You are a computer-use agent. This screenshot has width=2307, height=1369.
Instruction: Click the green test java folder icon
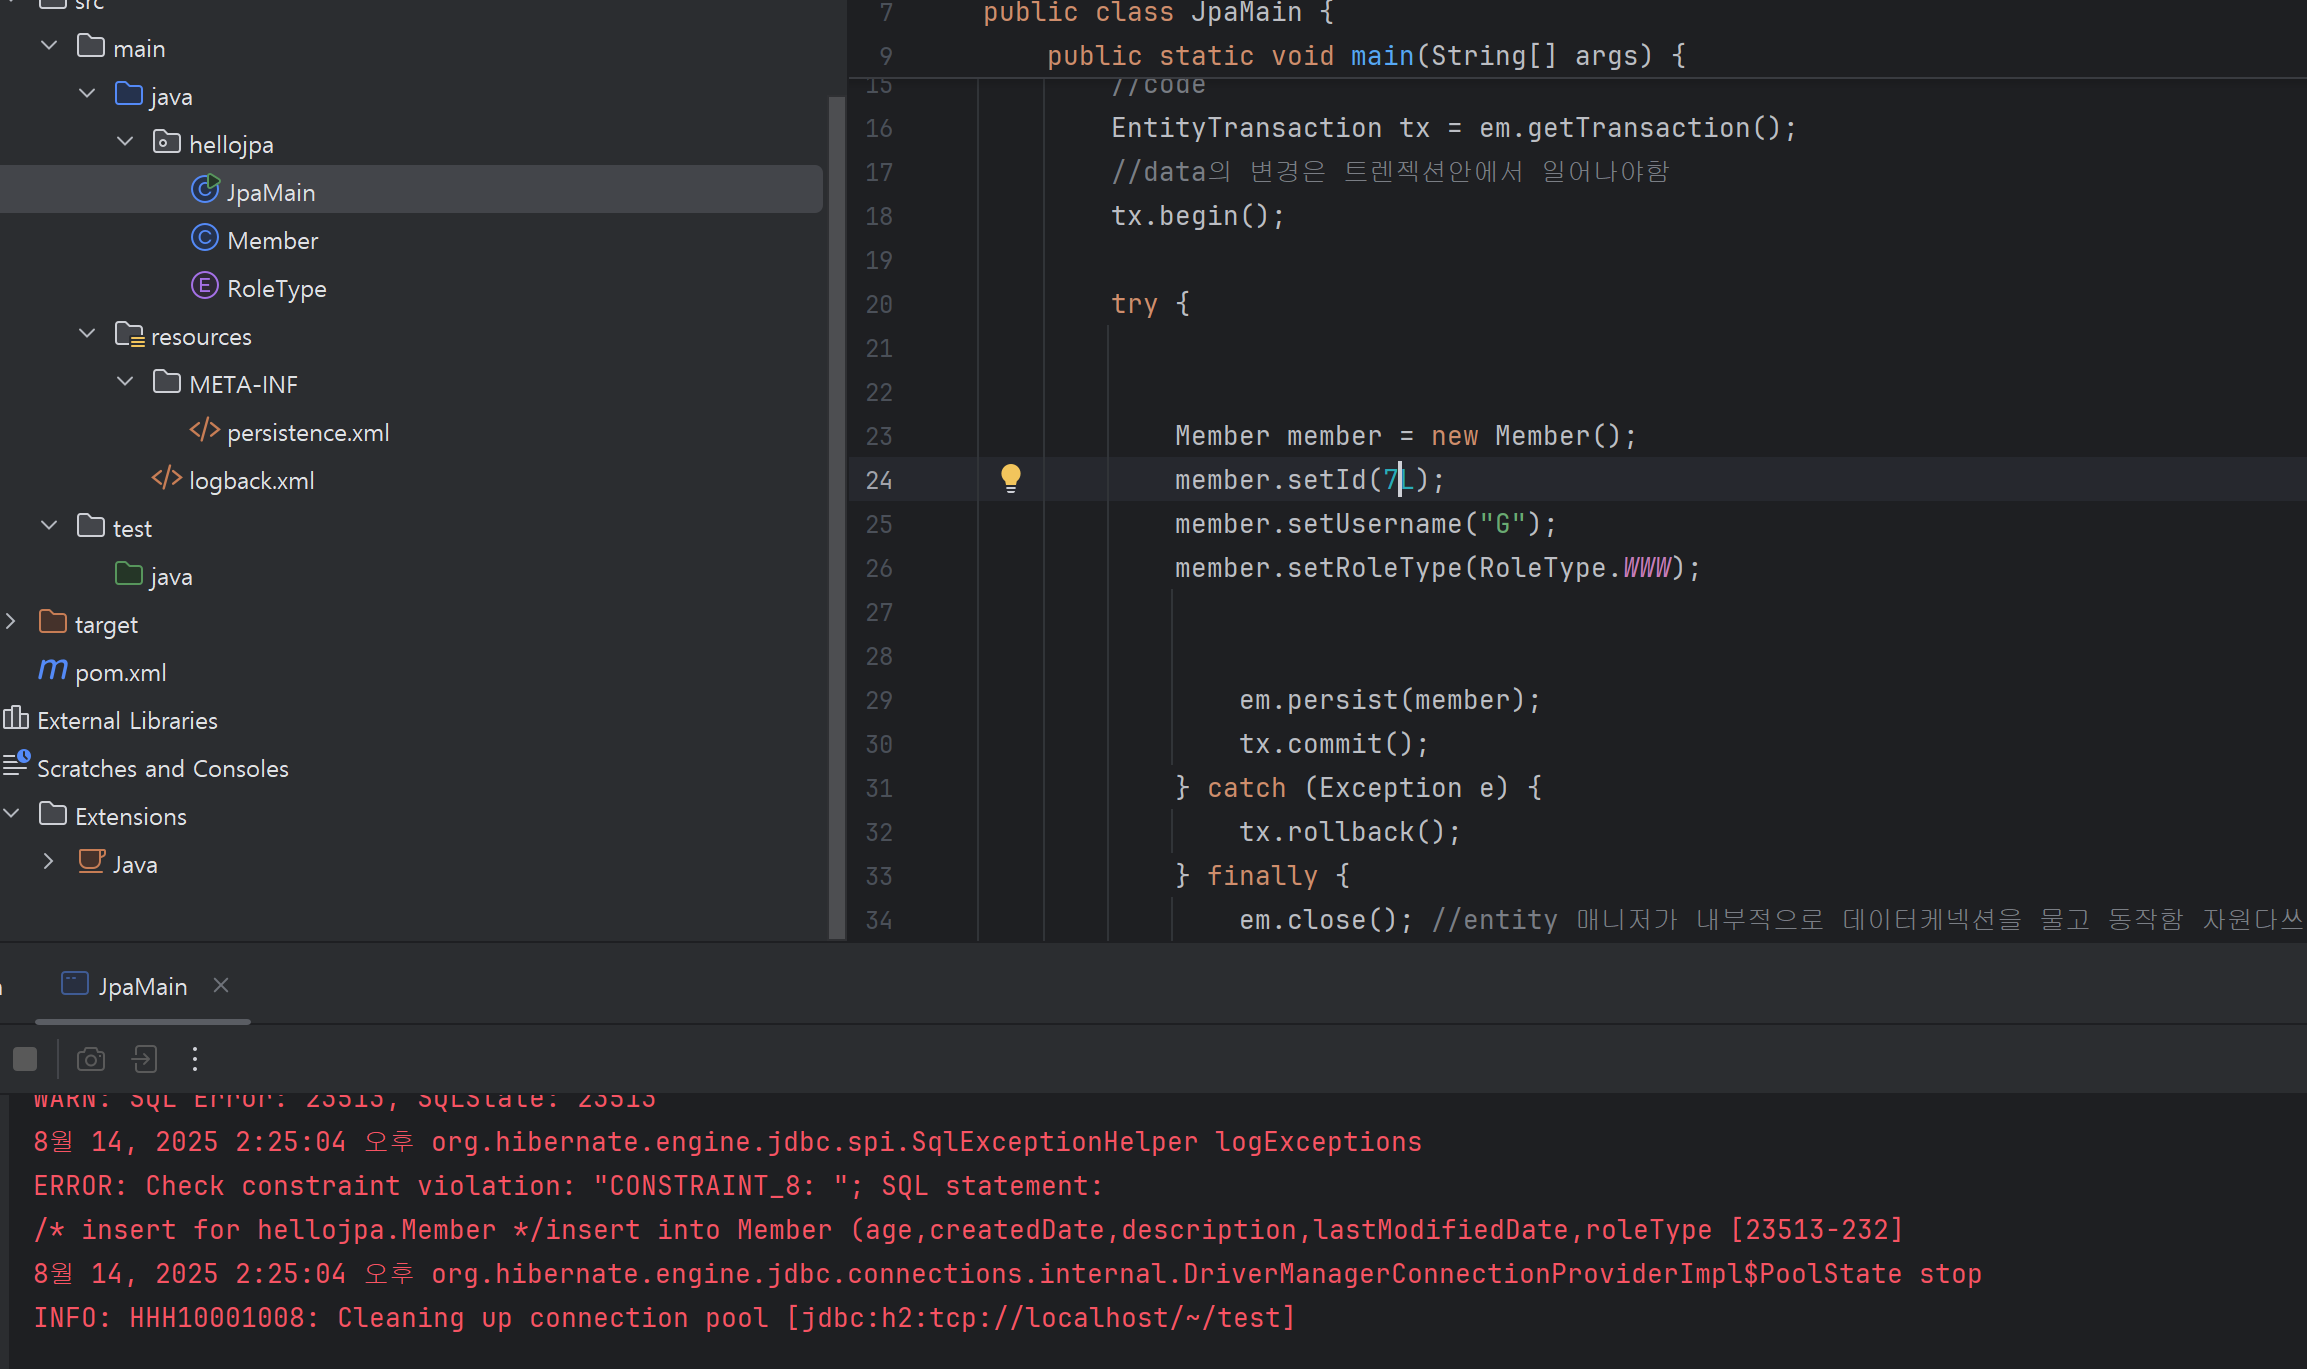point(129,574)
